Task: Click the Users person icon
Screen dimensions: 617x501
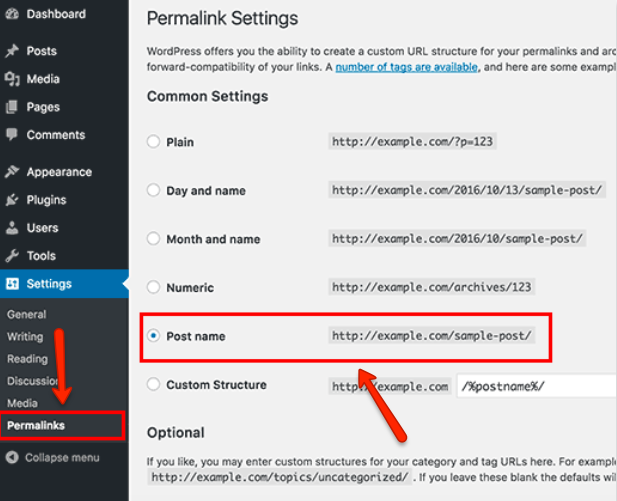Action: [12, 228]
